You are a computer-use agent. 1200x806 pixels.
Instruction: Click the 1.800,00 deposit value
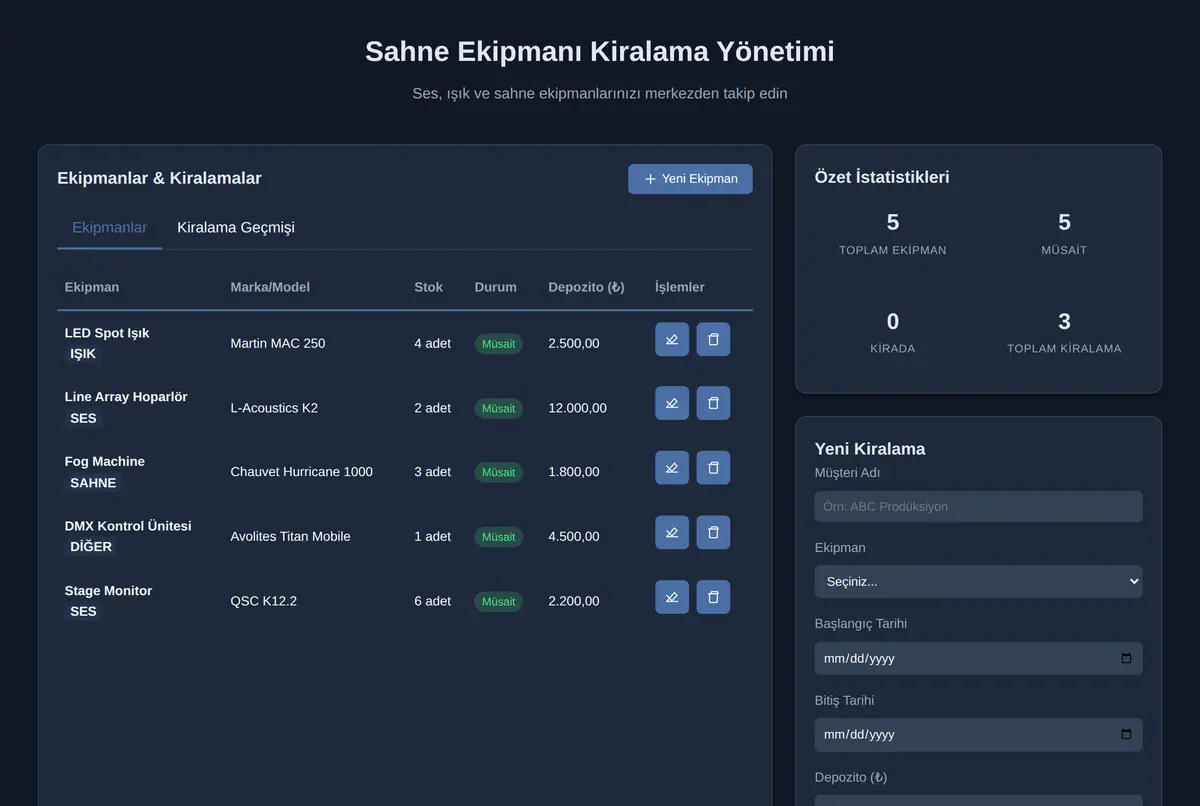[x=574, y=472]
